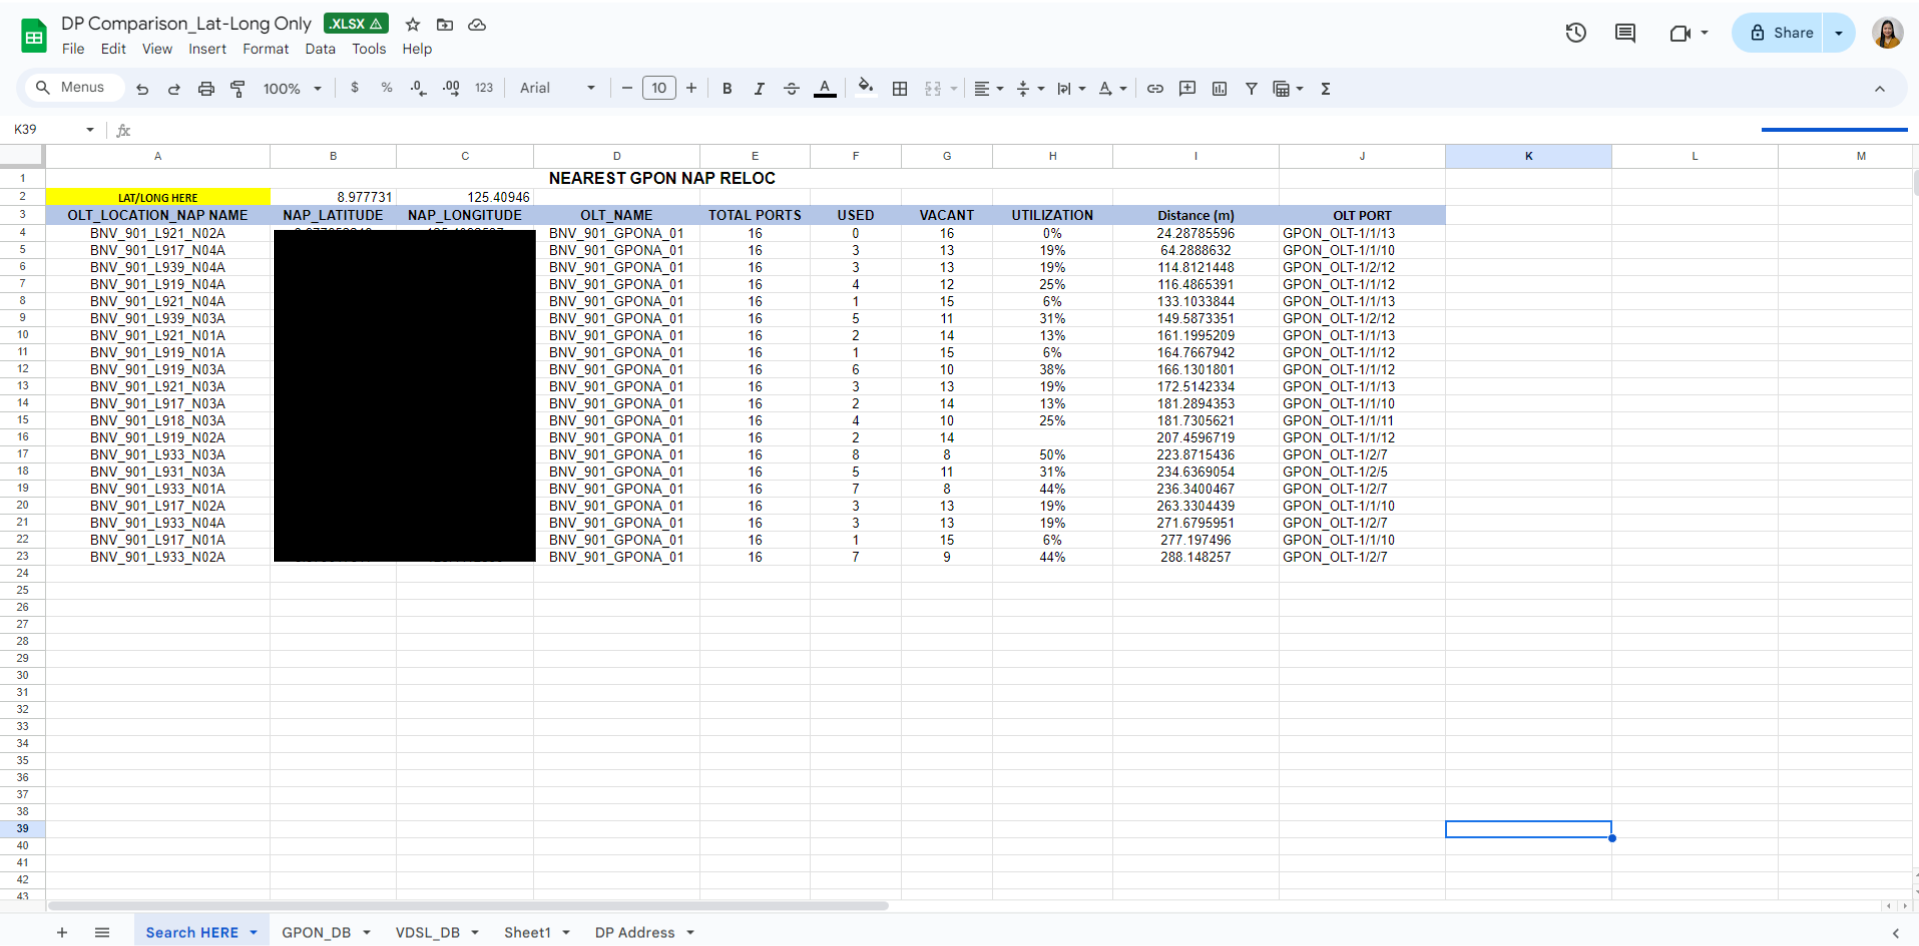
Task: Open the text color picker
Action: click(x=825, y=89)
